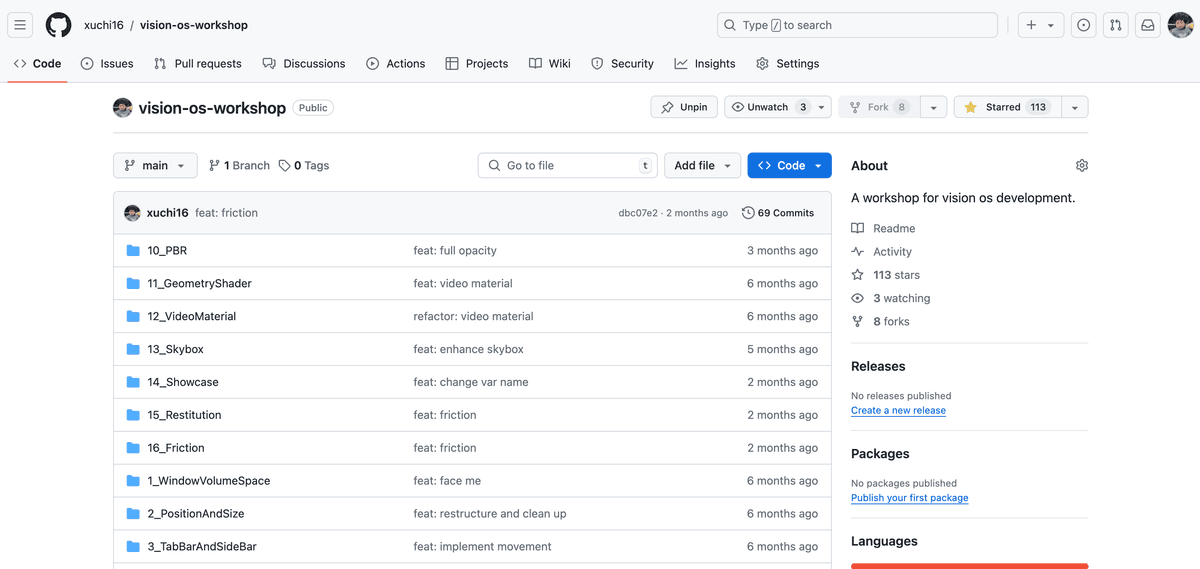
Task: Focus the Go to file input
Action: pos(568,166)
